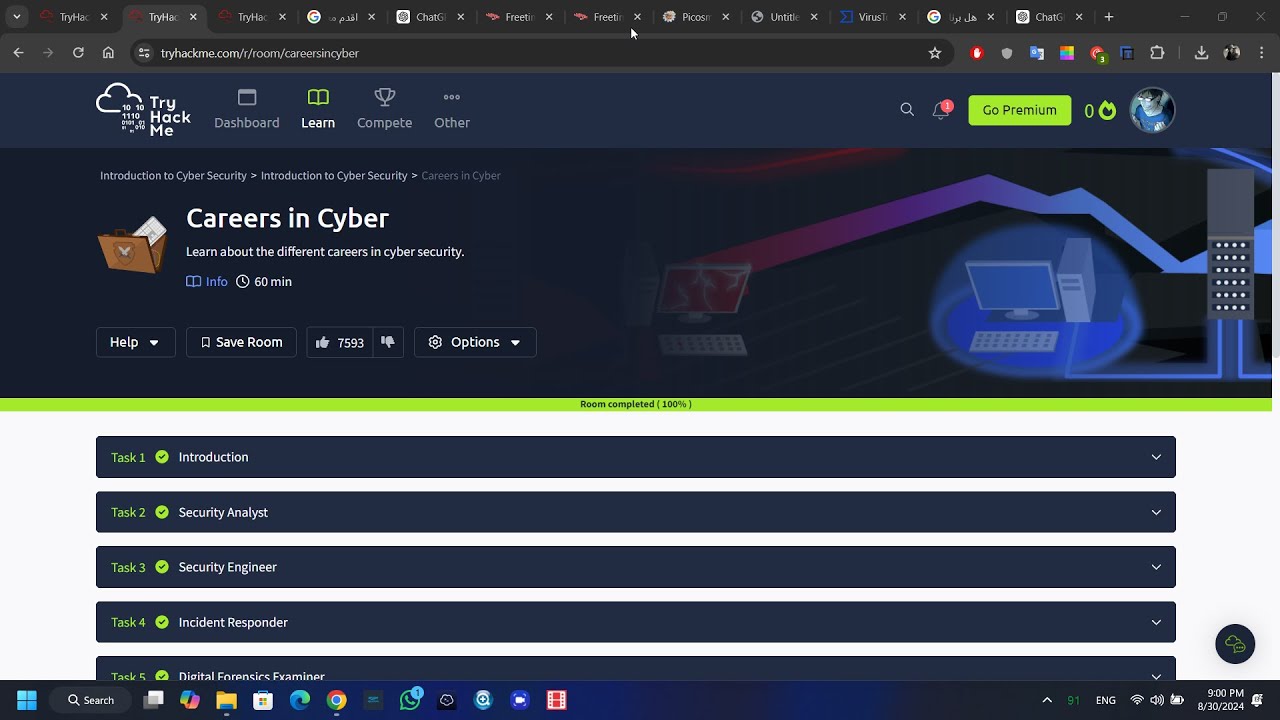Switch to the VirusTotal tab
This screenshot has height=720, width=1280.
coord(874,17)
